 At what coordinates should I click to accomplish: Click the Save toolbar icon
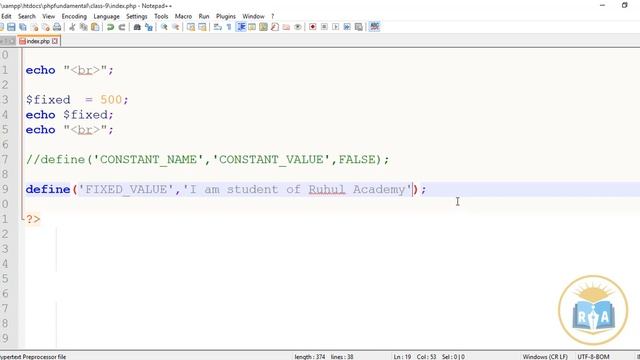[x=11, y=27]
